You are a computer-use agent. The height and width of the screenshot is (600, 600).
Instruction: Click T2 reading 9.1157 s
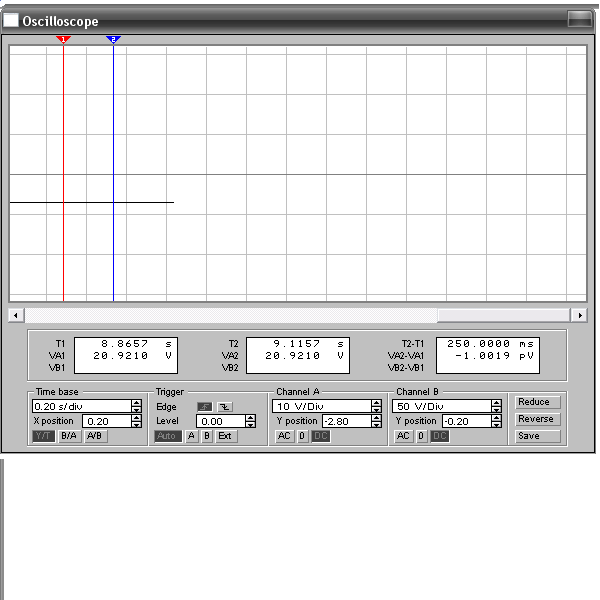[x=308, y=344]
